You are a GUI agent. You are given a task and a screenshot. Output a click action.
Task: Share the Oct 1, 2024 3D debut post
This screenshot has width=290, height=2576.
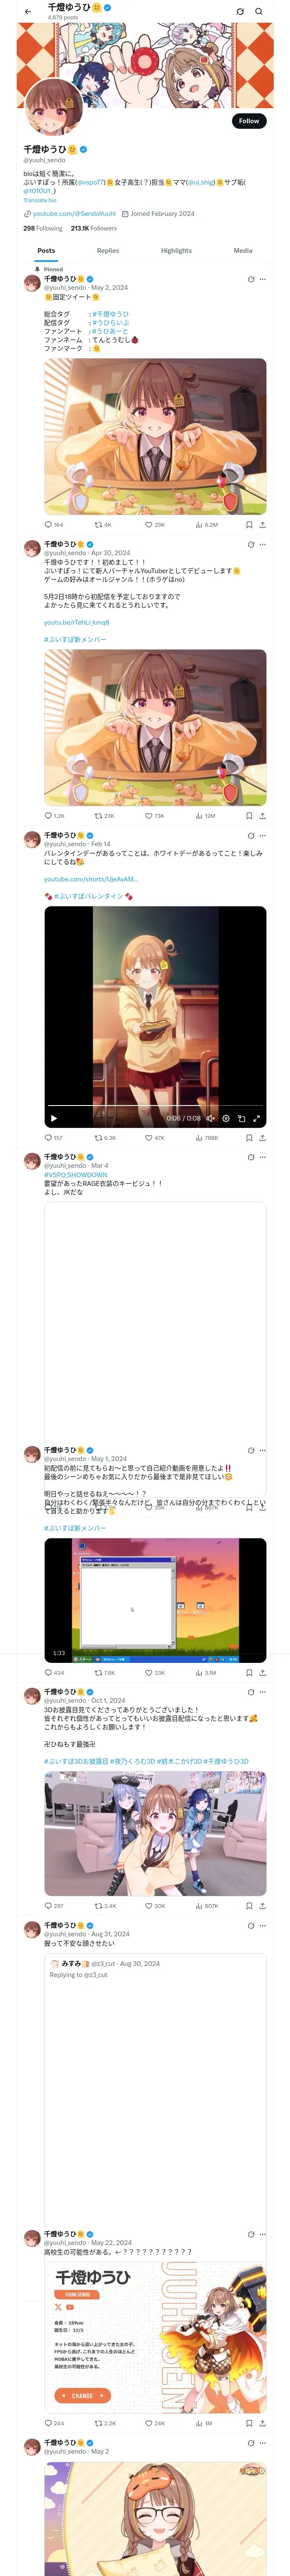262,1905
